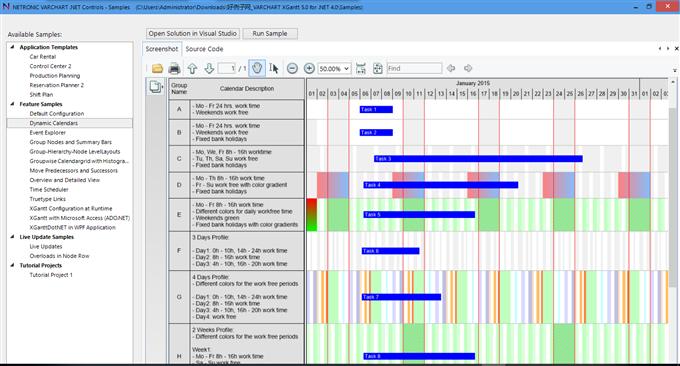This screenshot has width=680, height=366.
Task: Click the fit page width icon
Action: point(361,69)
